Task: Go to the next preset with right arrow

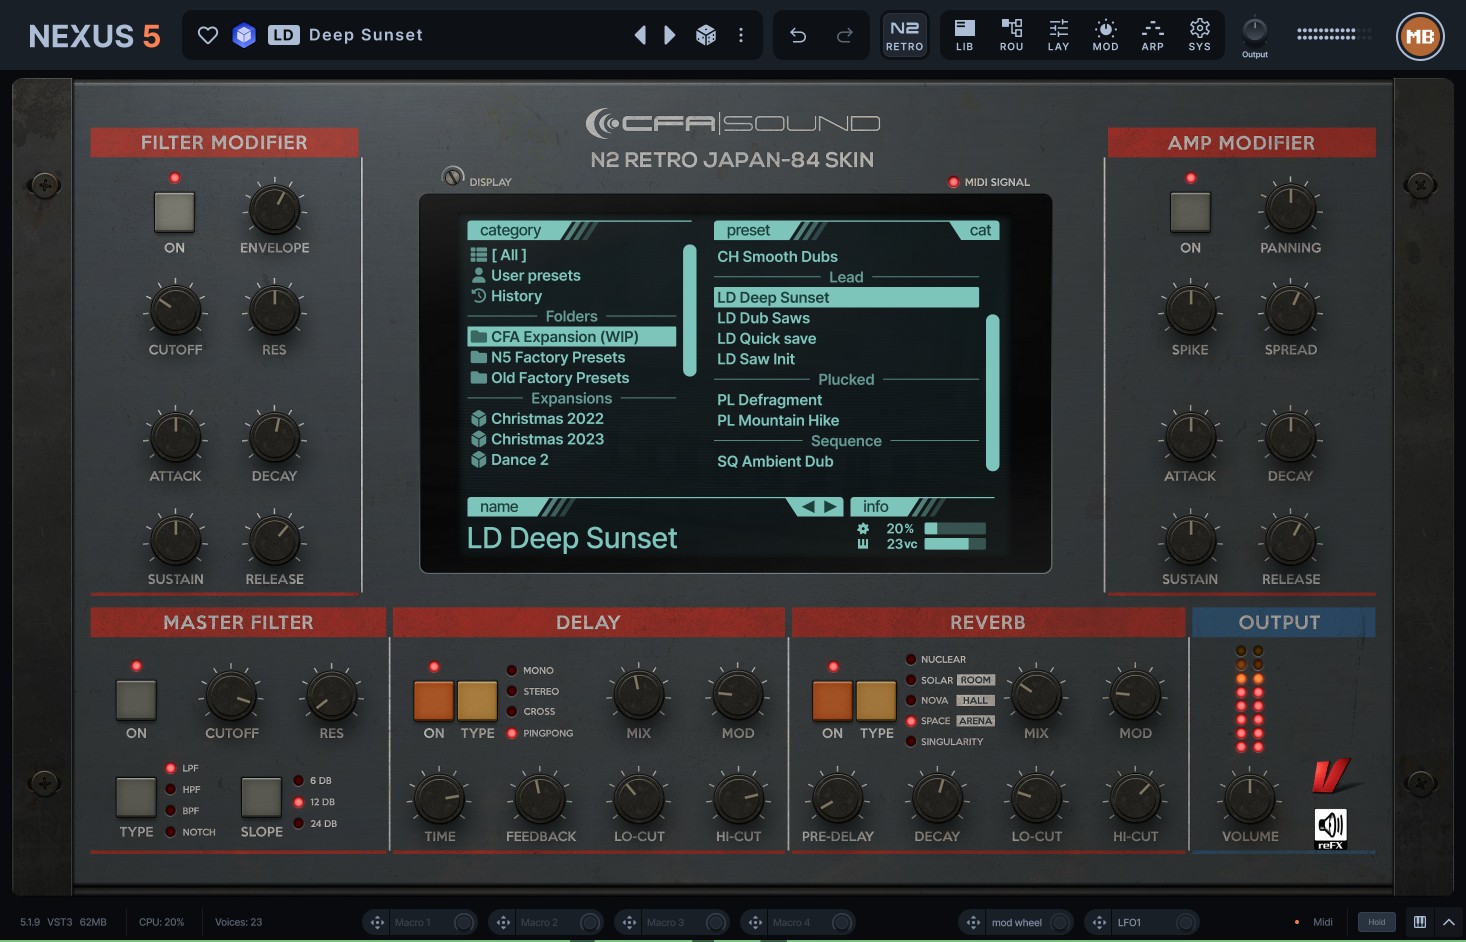Action: tap(670, 36)
